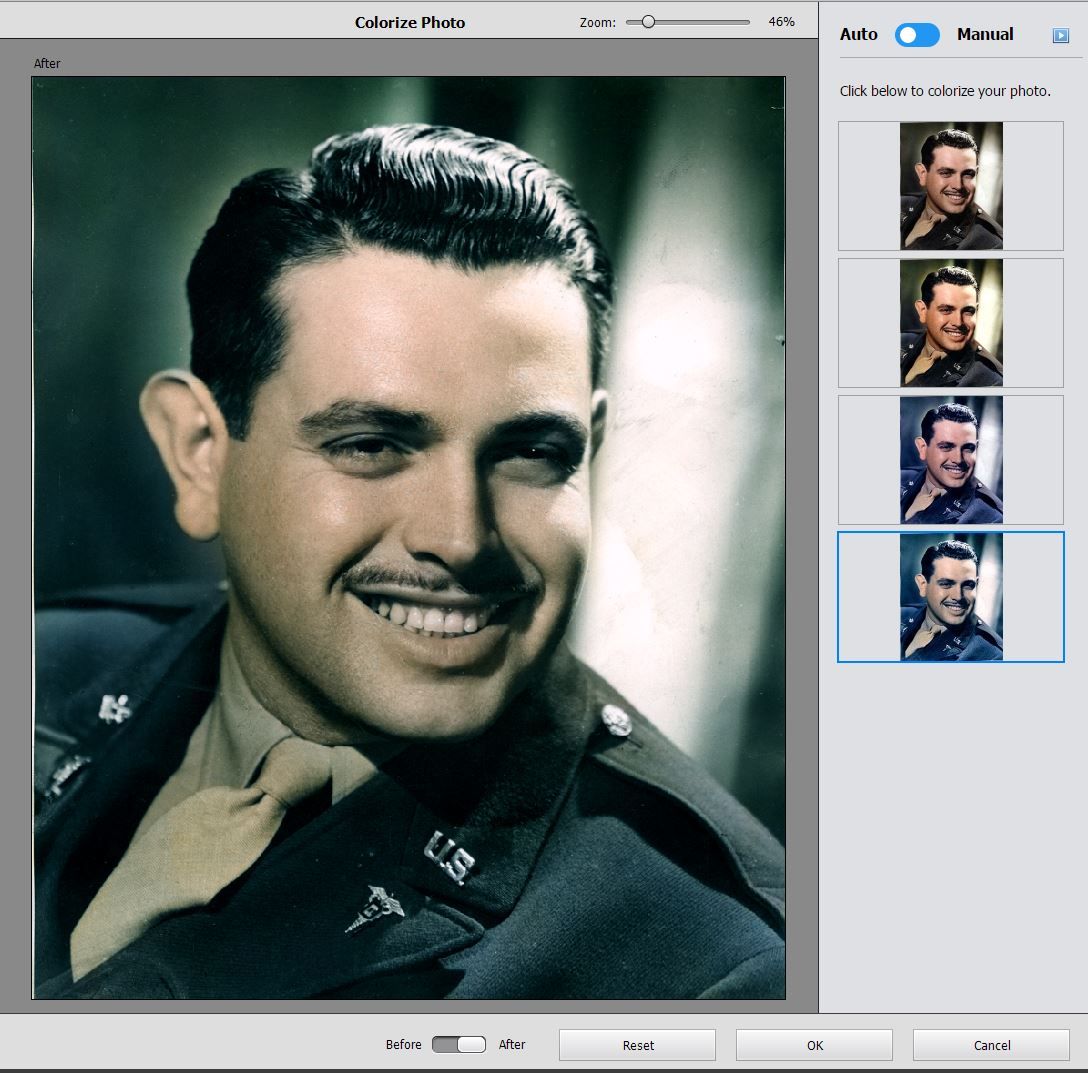Confirm colorization by clicking OK
Viewport: 1088px width, 1073px height.
[x=813, y=1044]
